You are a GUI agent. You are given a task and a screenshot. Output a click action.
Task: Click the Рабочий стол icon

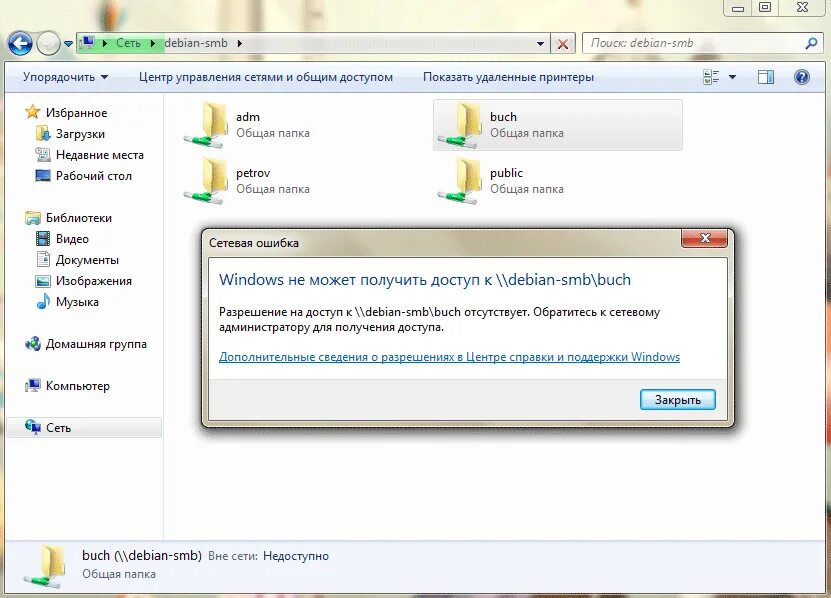pos(42,175)
